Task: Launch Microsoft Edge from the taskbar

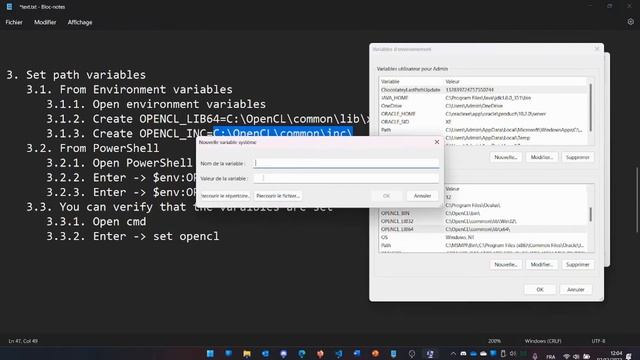Action: [302, 353]
